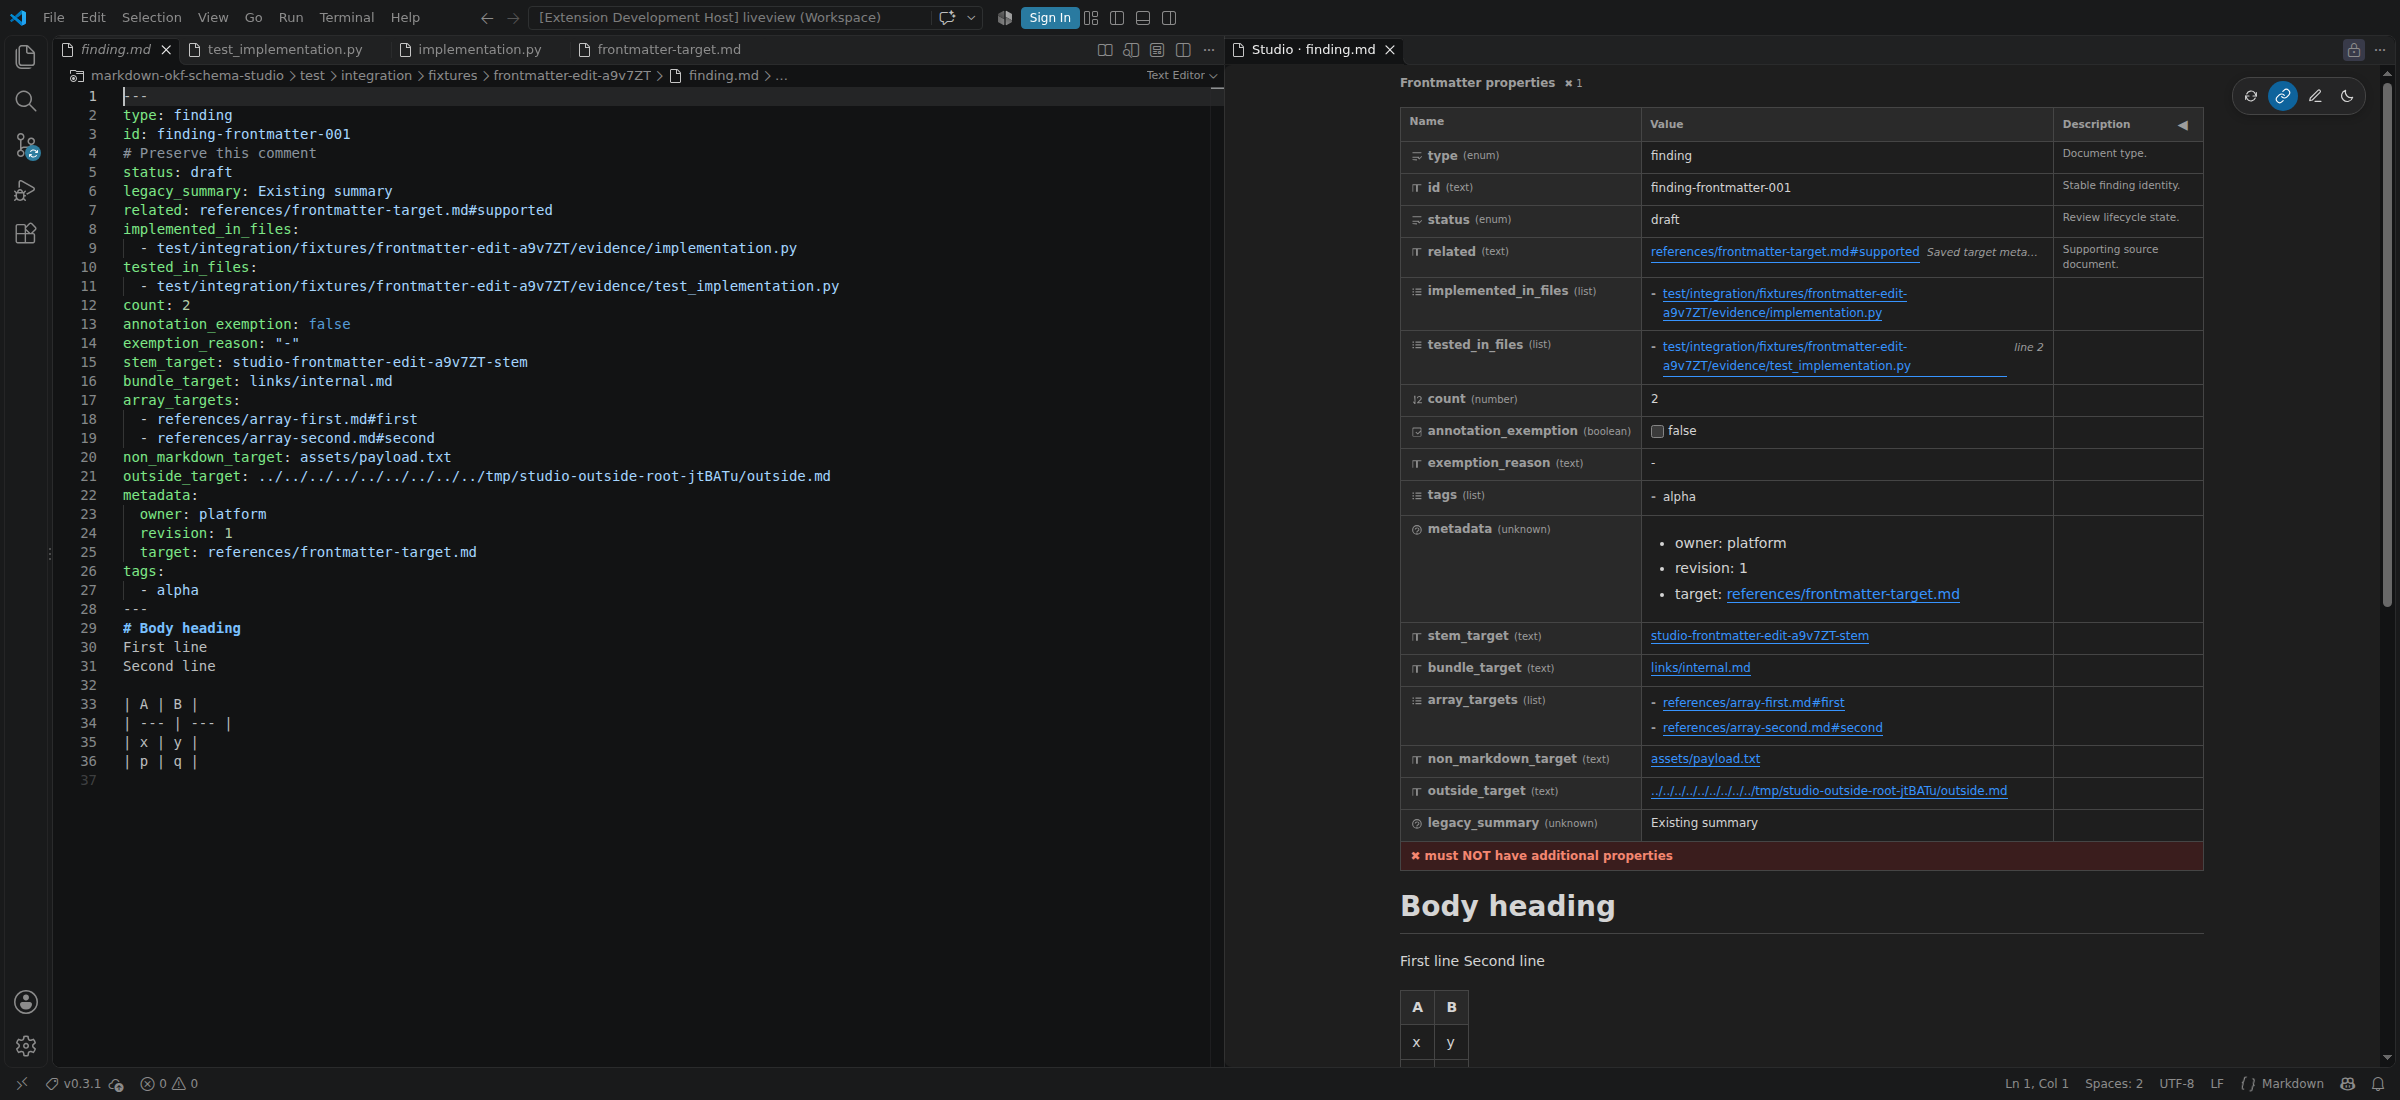Open the assets/payload.txt link

click(1705, 759)
